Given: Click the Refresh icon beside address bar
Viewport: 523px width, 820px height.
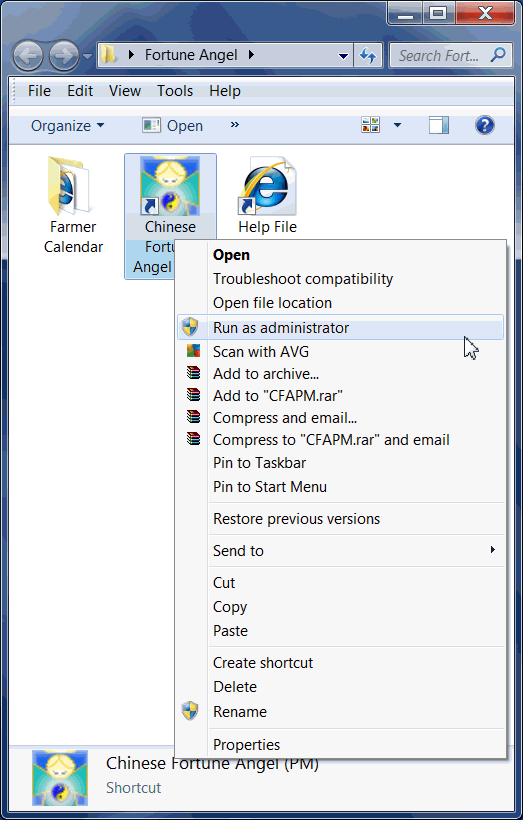Looking at the screenshot, I should tap(368, 55).
